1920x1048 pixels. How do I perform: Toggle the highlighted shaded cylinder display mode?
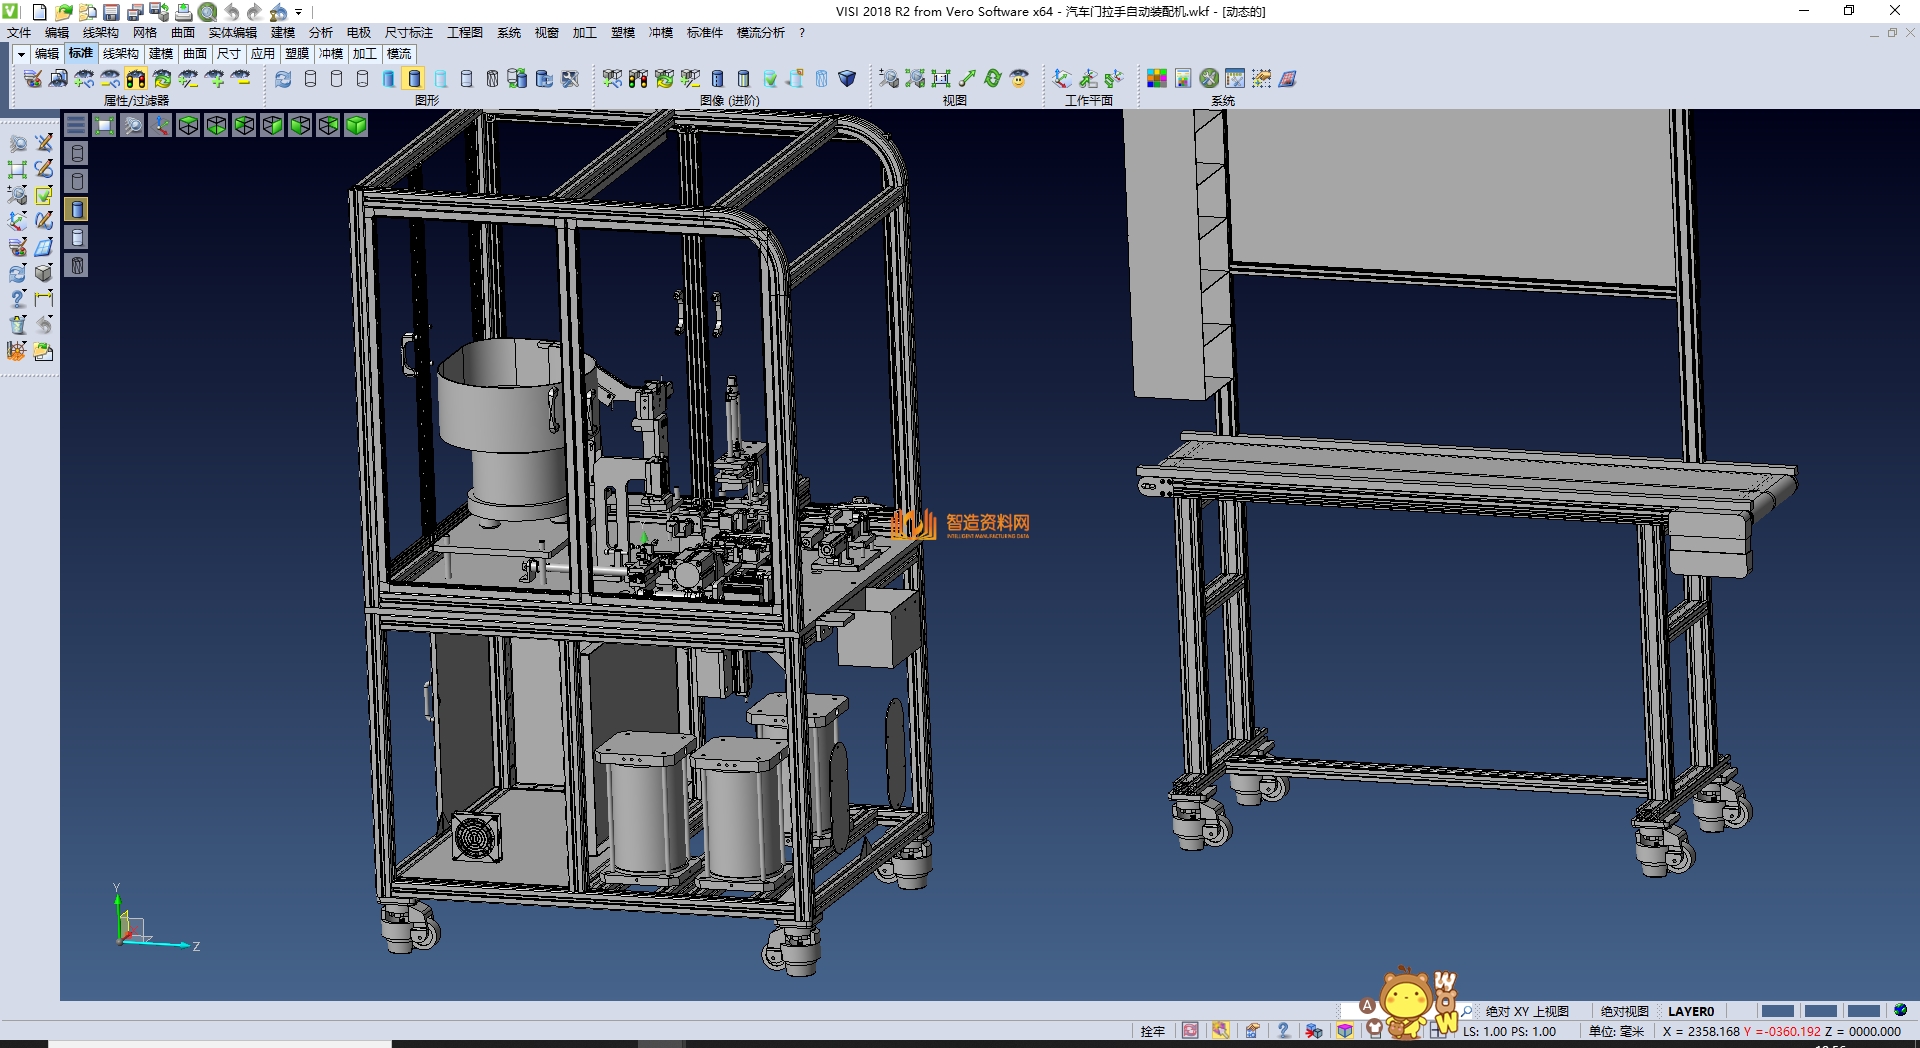tap(414, 78)
